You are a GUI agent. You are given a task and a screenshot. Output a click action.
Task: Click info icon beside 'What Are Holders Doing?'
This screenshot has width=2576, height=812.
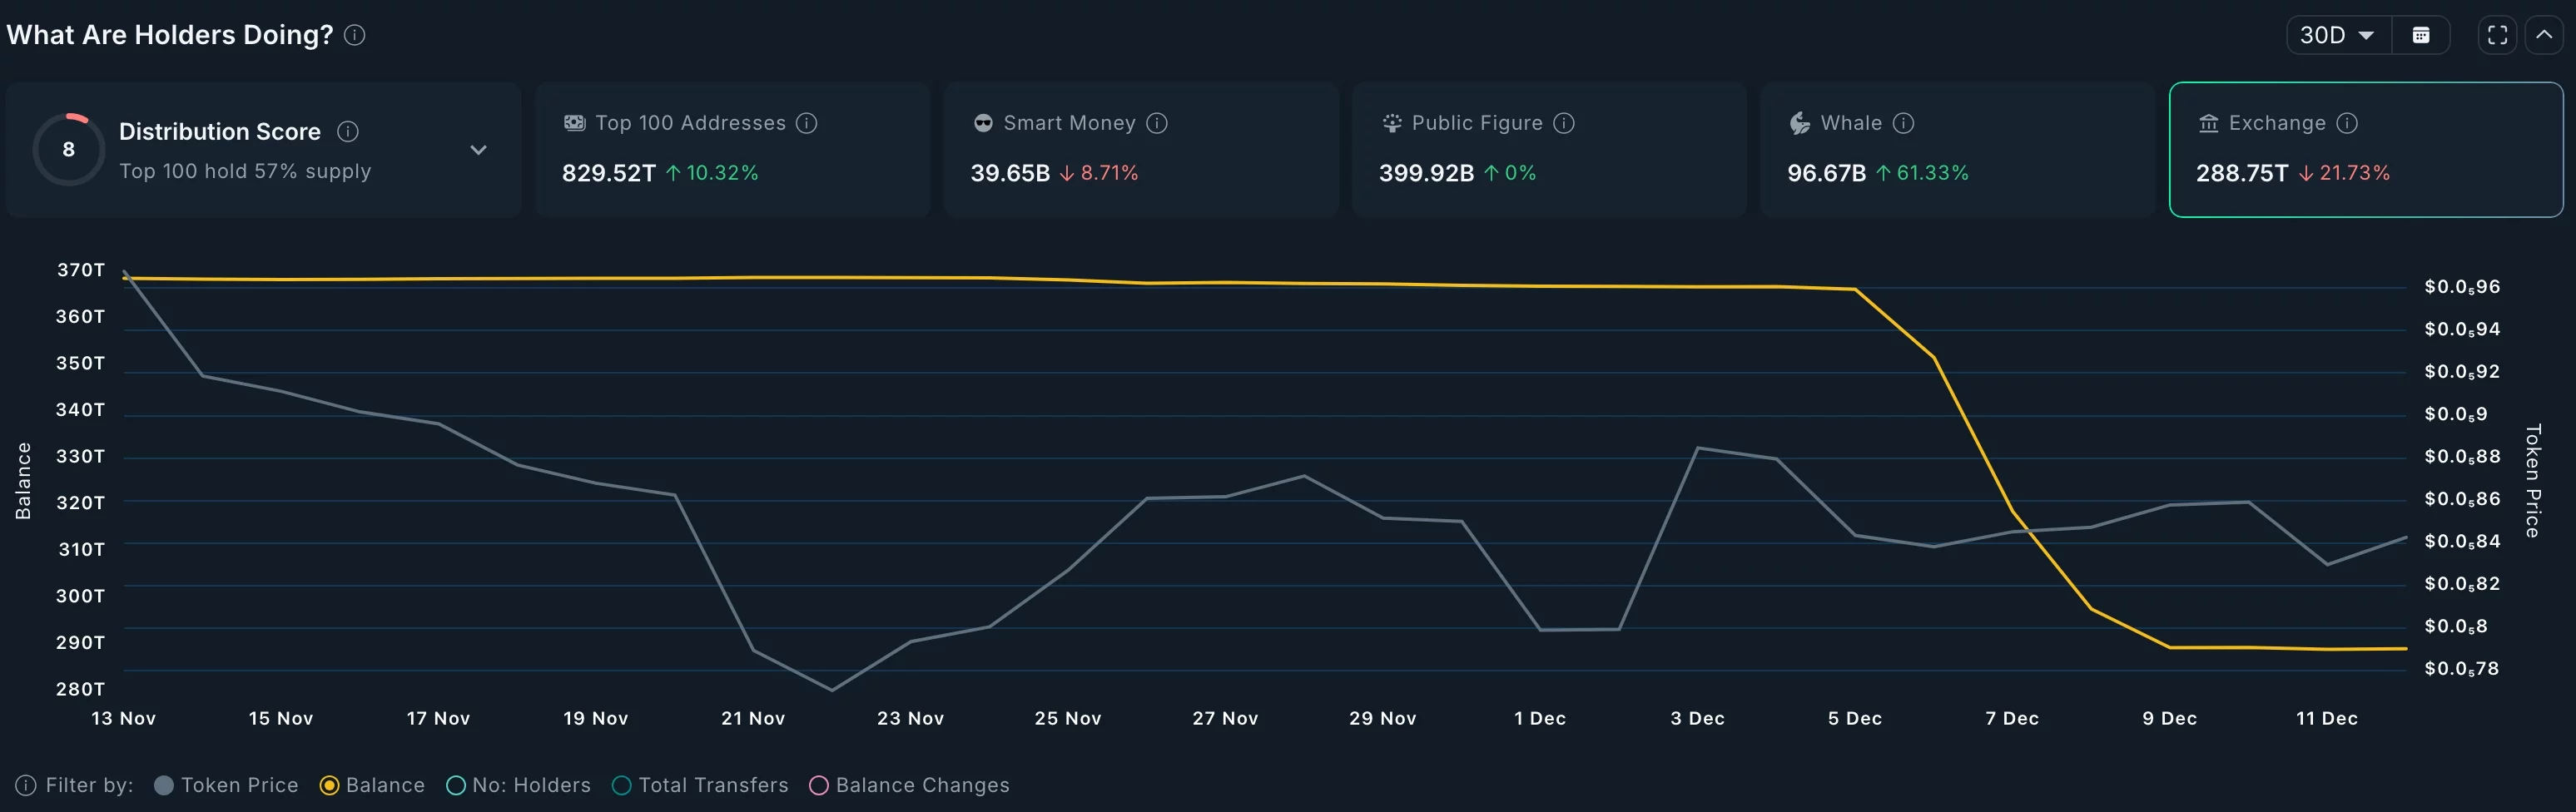pyautogui.click(x=355, y=35)
